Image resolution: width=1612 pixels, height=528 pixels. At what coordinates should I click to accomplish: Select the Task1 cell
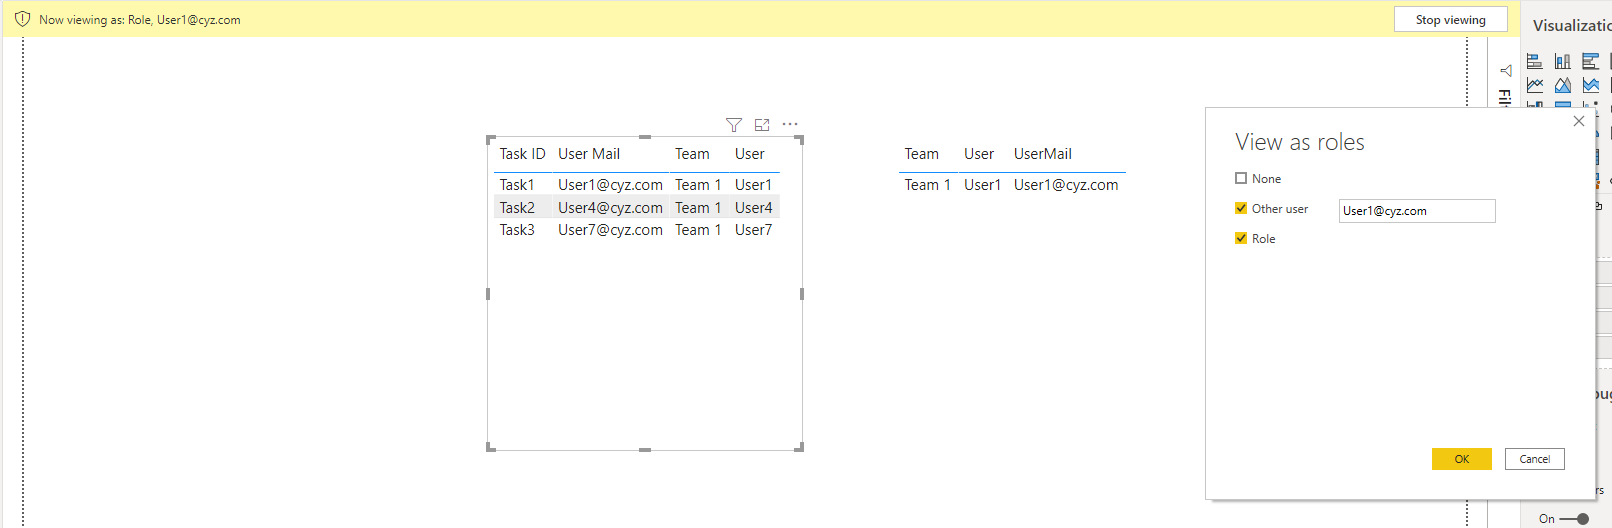[517, 185]
